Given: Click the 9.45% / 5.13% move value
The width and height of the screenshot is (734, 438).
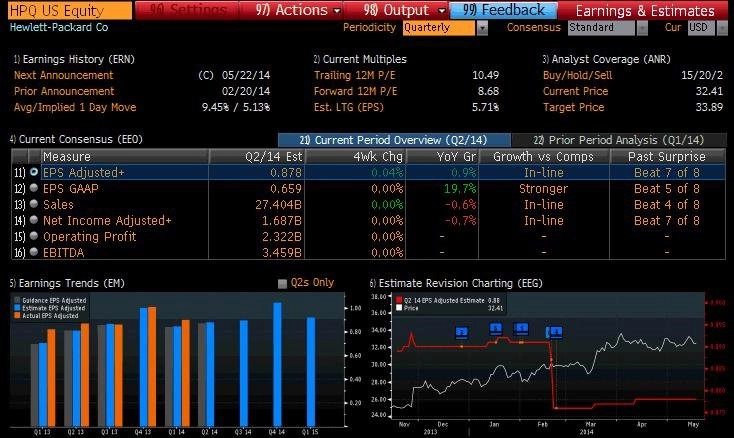Looking at the screenshot, I should [236, 107].
